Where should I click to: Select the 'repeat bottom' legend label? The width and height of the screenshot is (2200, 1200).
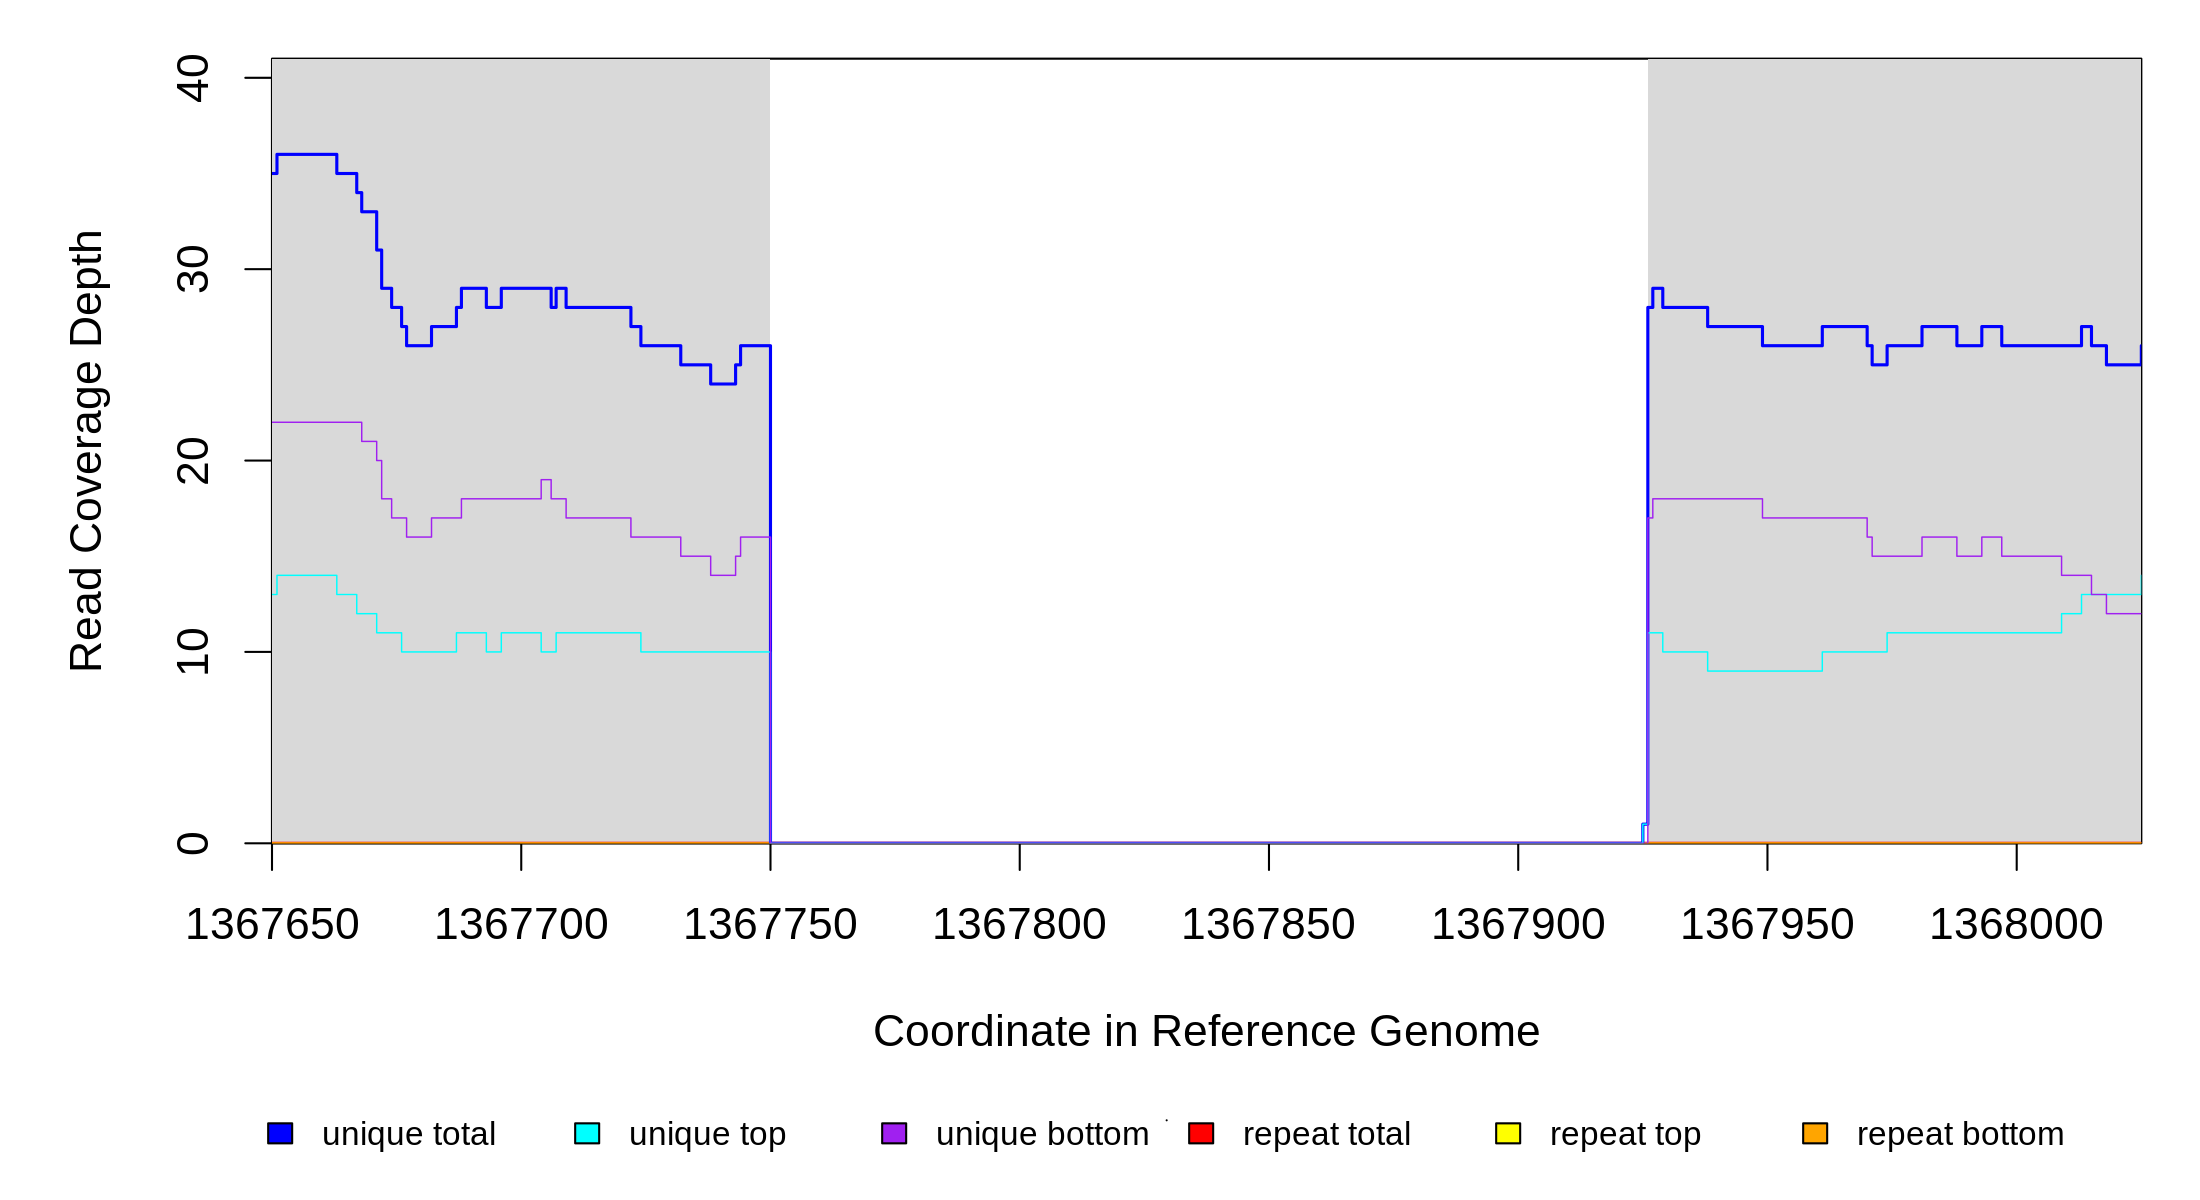click(1960, 1134)
